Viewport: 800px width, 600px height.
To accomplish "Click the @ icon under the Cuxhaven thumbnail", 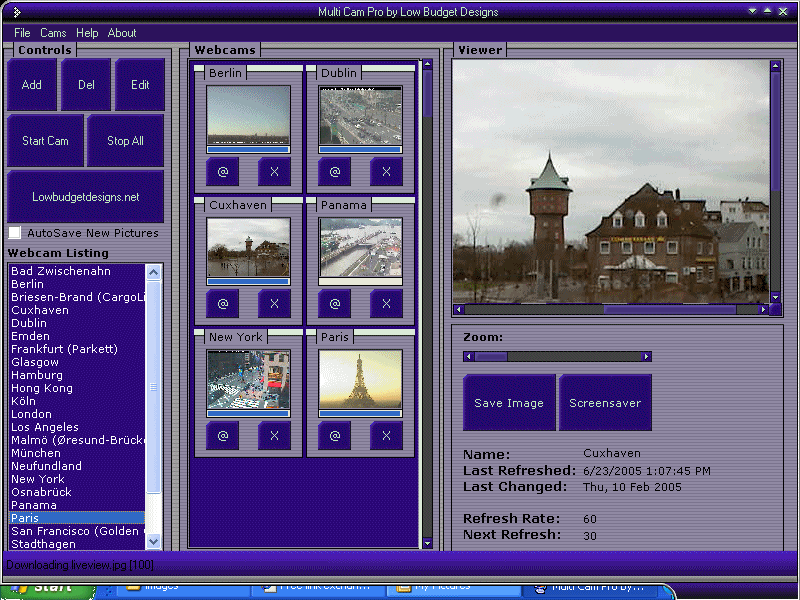I will click(222, 304).
